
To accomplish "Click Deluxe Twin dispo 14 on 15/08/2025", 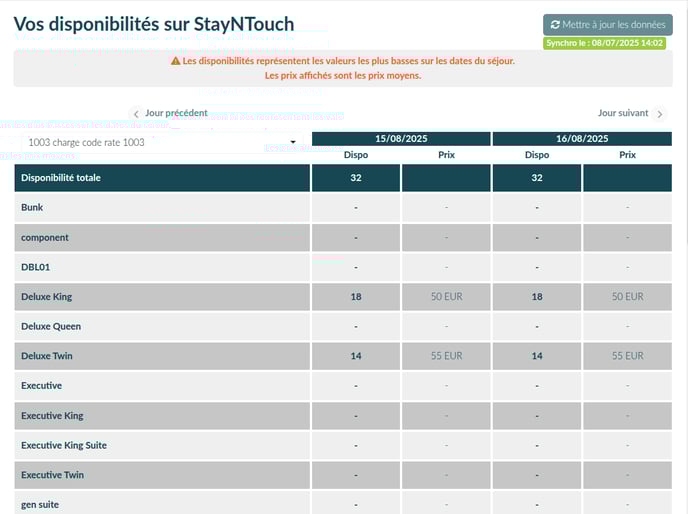I will [x=356, y=356].
